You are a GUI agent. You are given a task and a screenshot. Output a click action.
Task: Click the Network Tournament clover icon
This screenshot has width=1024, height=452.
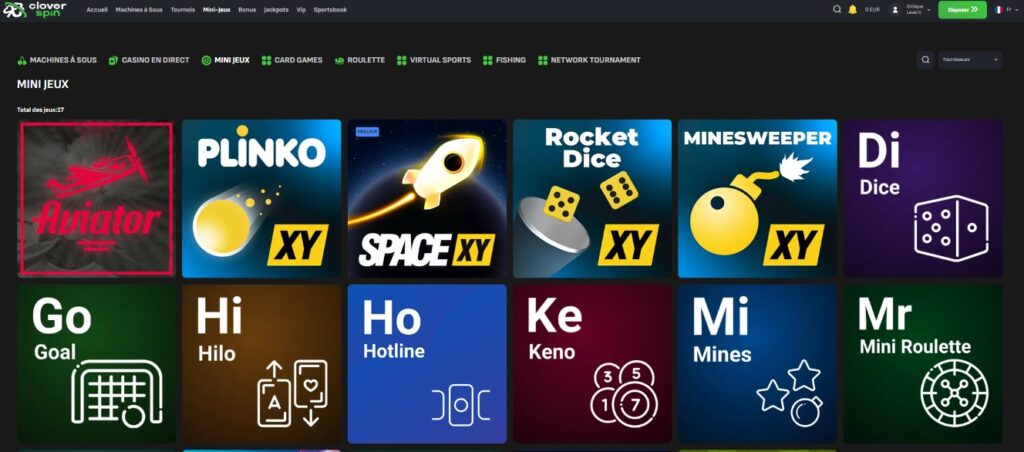point(543,60)
